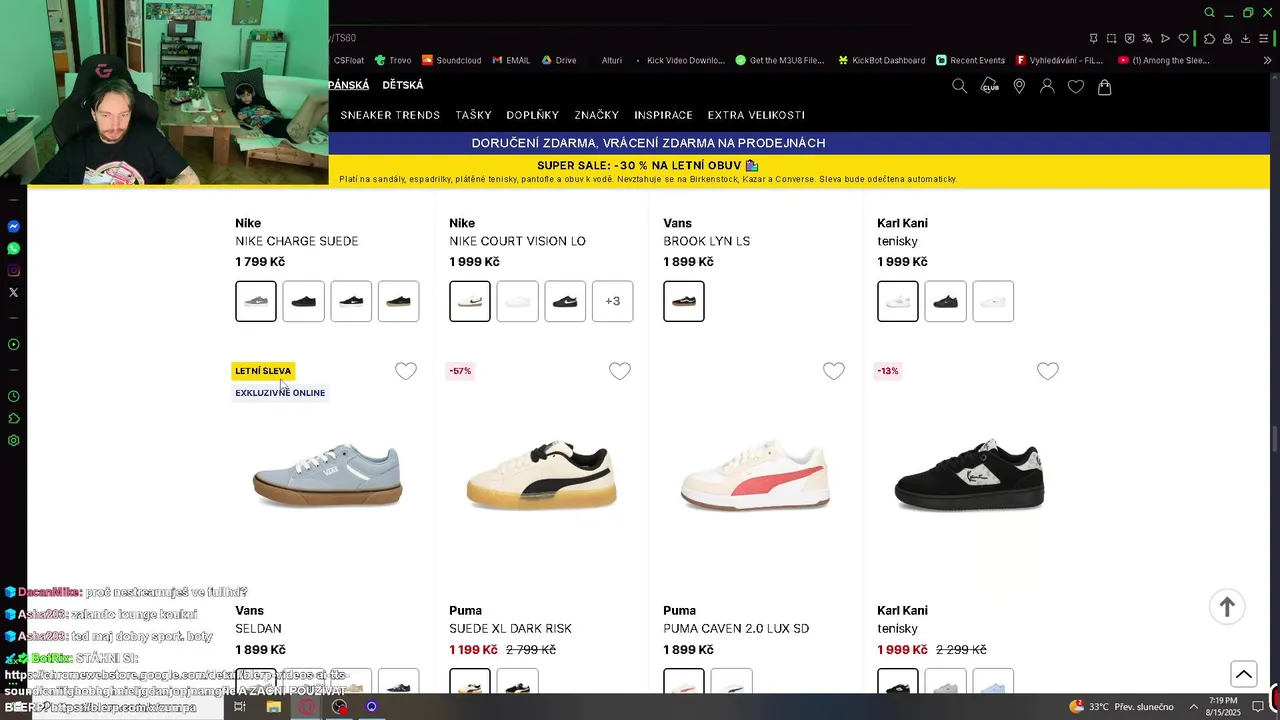Open the SNEAKER TRENDS menu
This screenshot has height=720, width=1280.
tap(390, 115)
